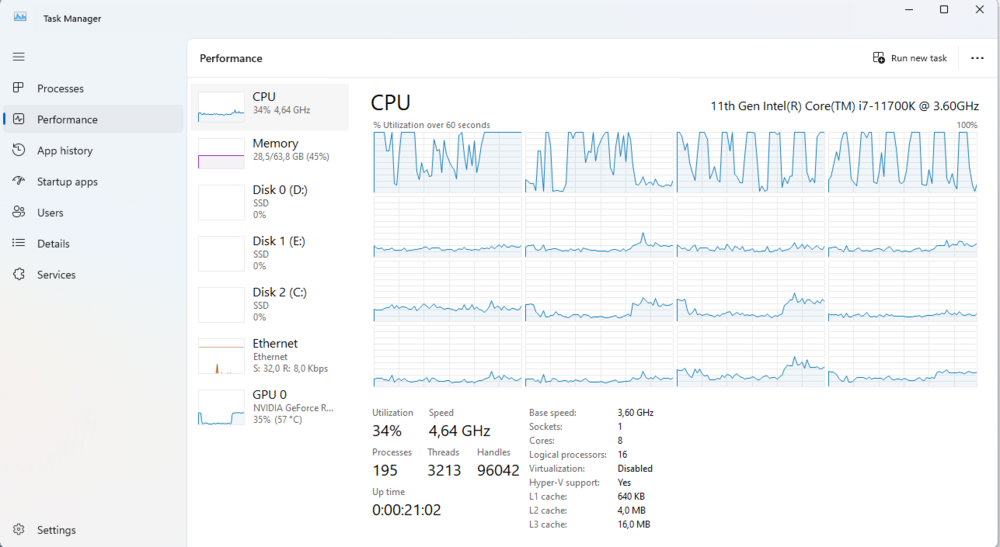Select the CPU item in resource list
The image size is (1000, 547).
click(270, 103)
